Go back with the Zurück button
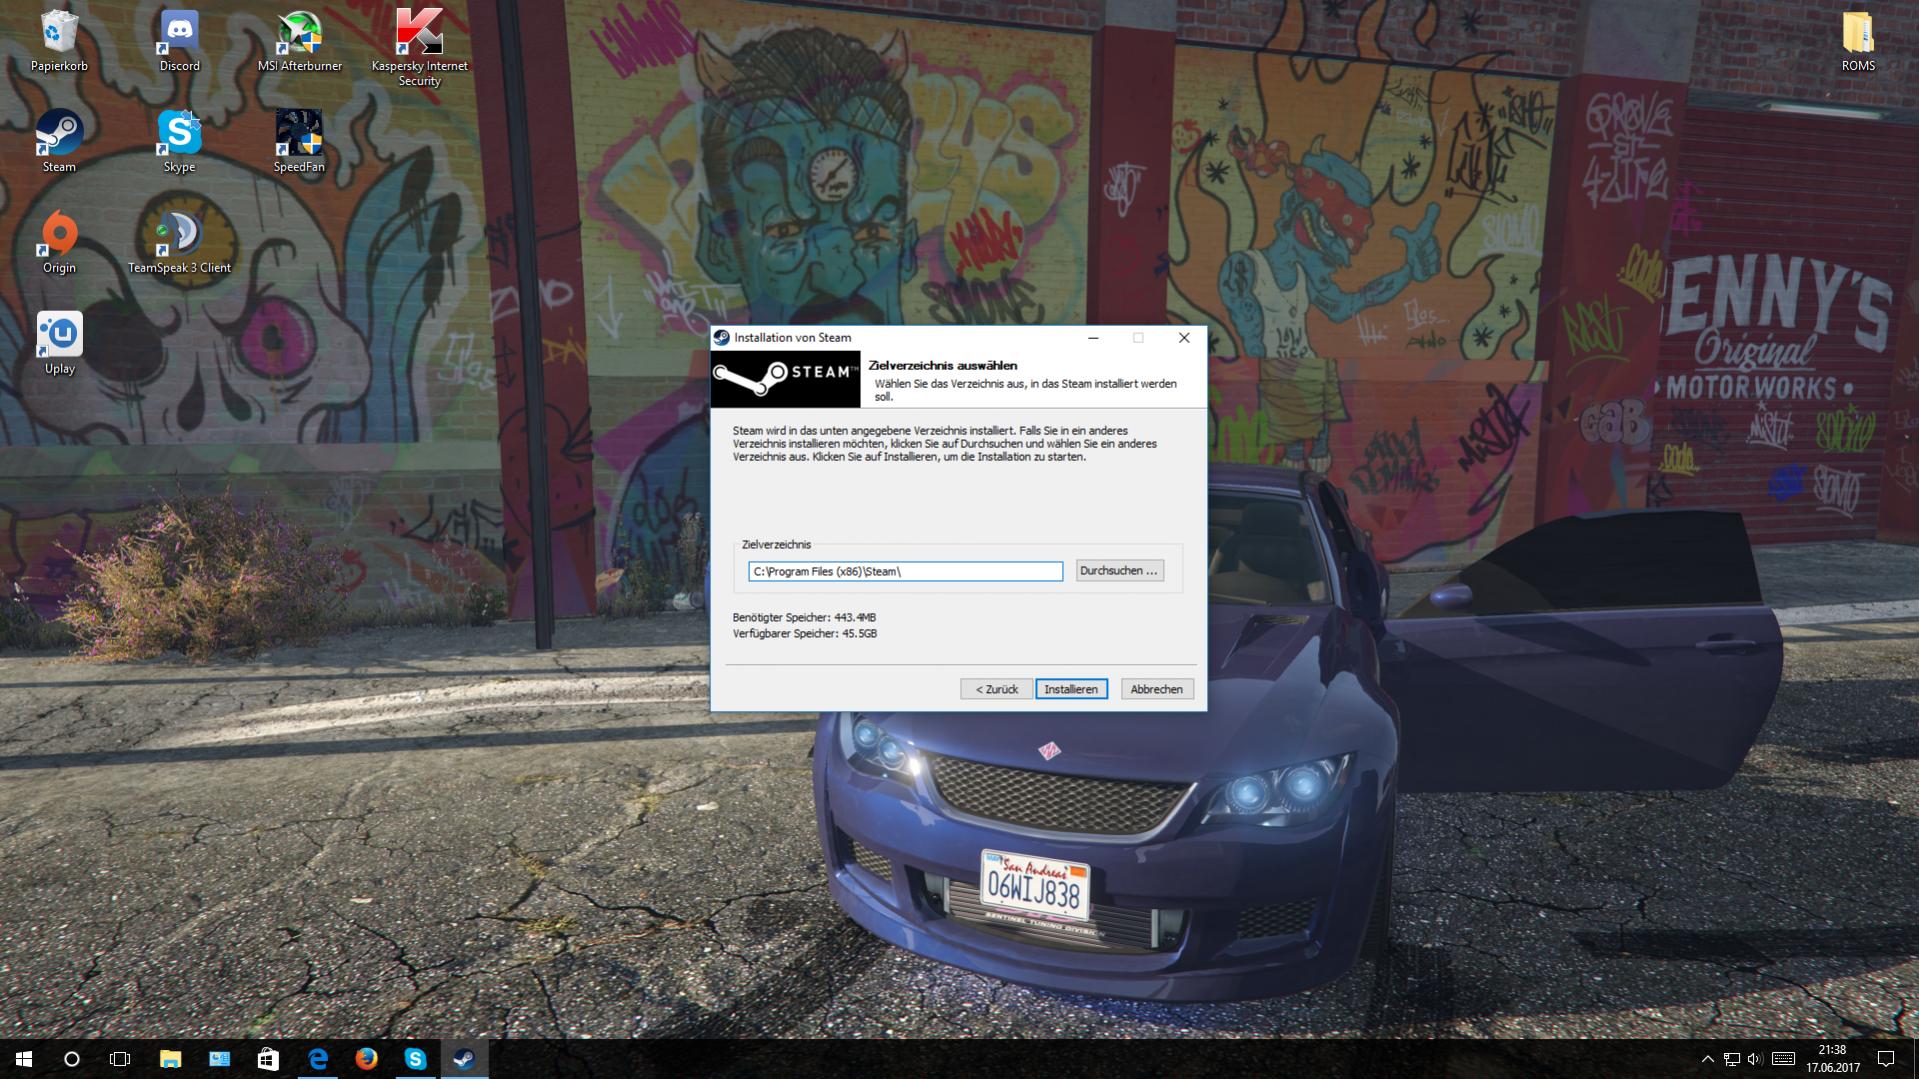The image size is (1919, 1079). click(996, 689)
